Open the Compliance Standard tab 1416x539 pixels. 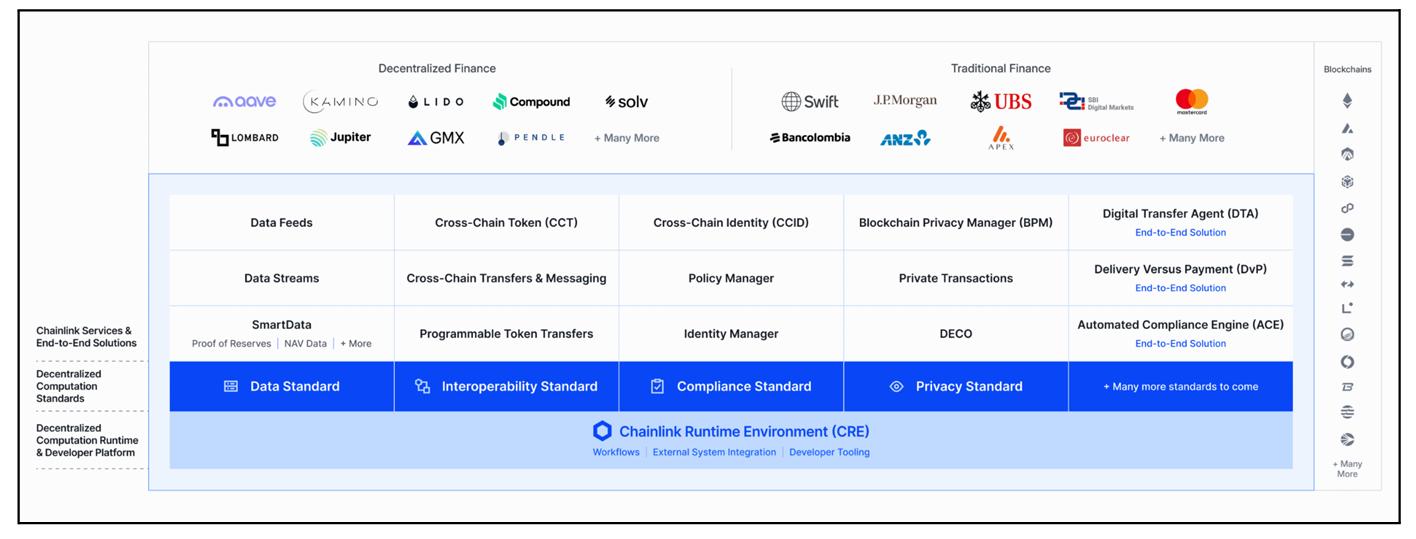(x=731, y=386)
